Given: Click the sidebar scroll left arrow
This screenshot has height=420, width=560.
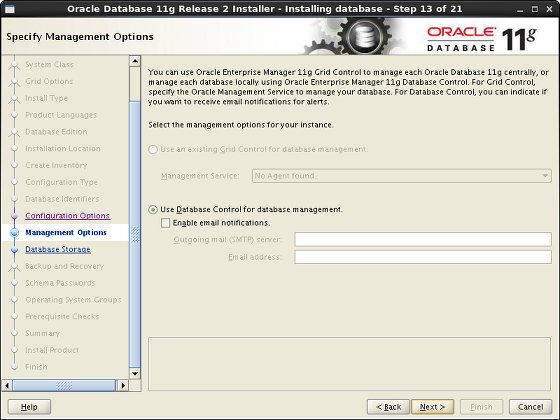Looking at the screenshot, I should 7,385.
